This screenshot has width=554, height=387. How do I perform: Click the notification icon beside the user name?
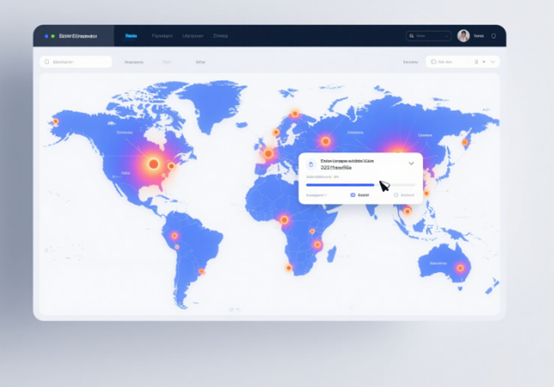494,36
